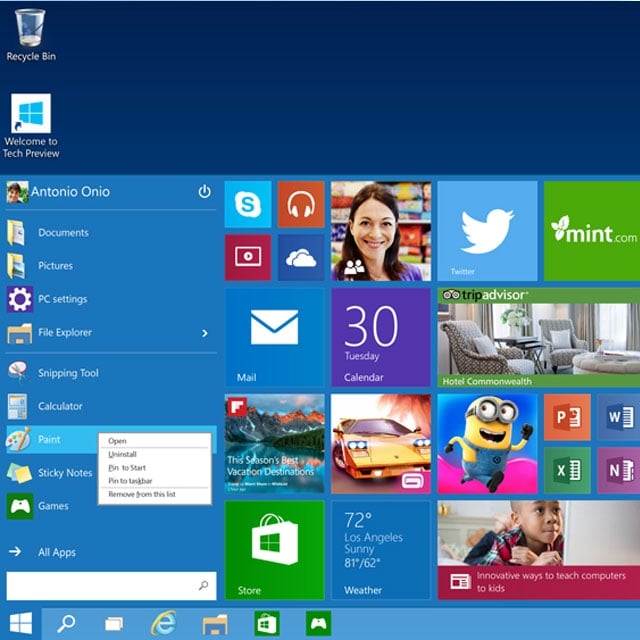
Task: Select Uninstall from the context menu
Action: pos(123,454)
